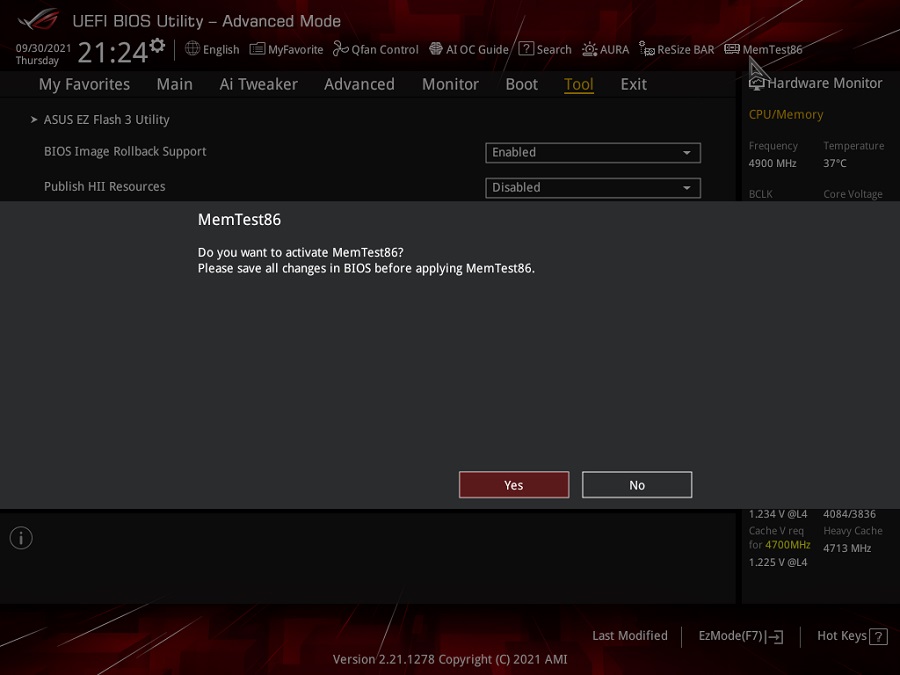Switch to EzMode arrow icon
This screenshot has height=675, width=900.
(774, 637)
